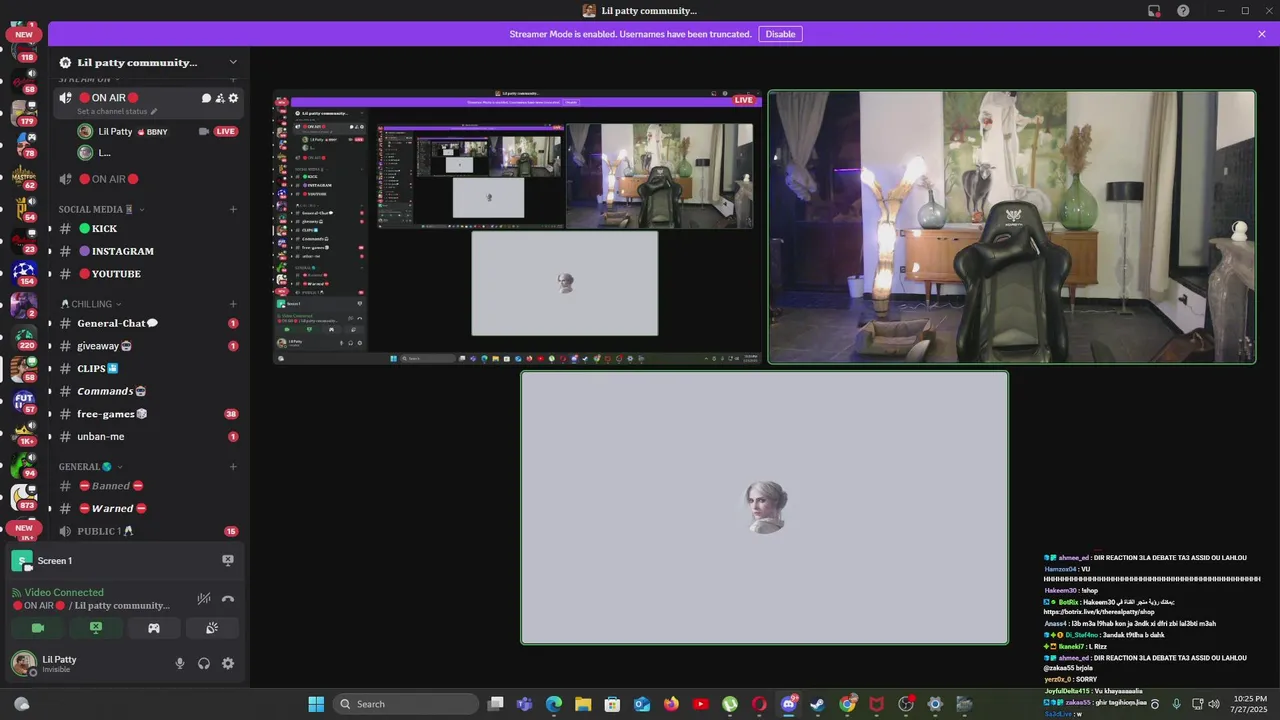Open the General-Chat channel
Screen dimensions: 1280x720
pyautogui.click(x=148, y=323)
